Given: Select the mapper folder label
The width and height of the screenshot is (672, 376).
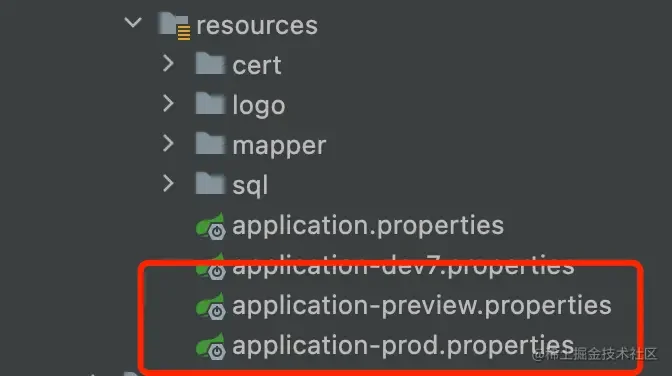Looking at the screenshot, I should pos(279,146).
